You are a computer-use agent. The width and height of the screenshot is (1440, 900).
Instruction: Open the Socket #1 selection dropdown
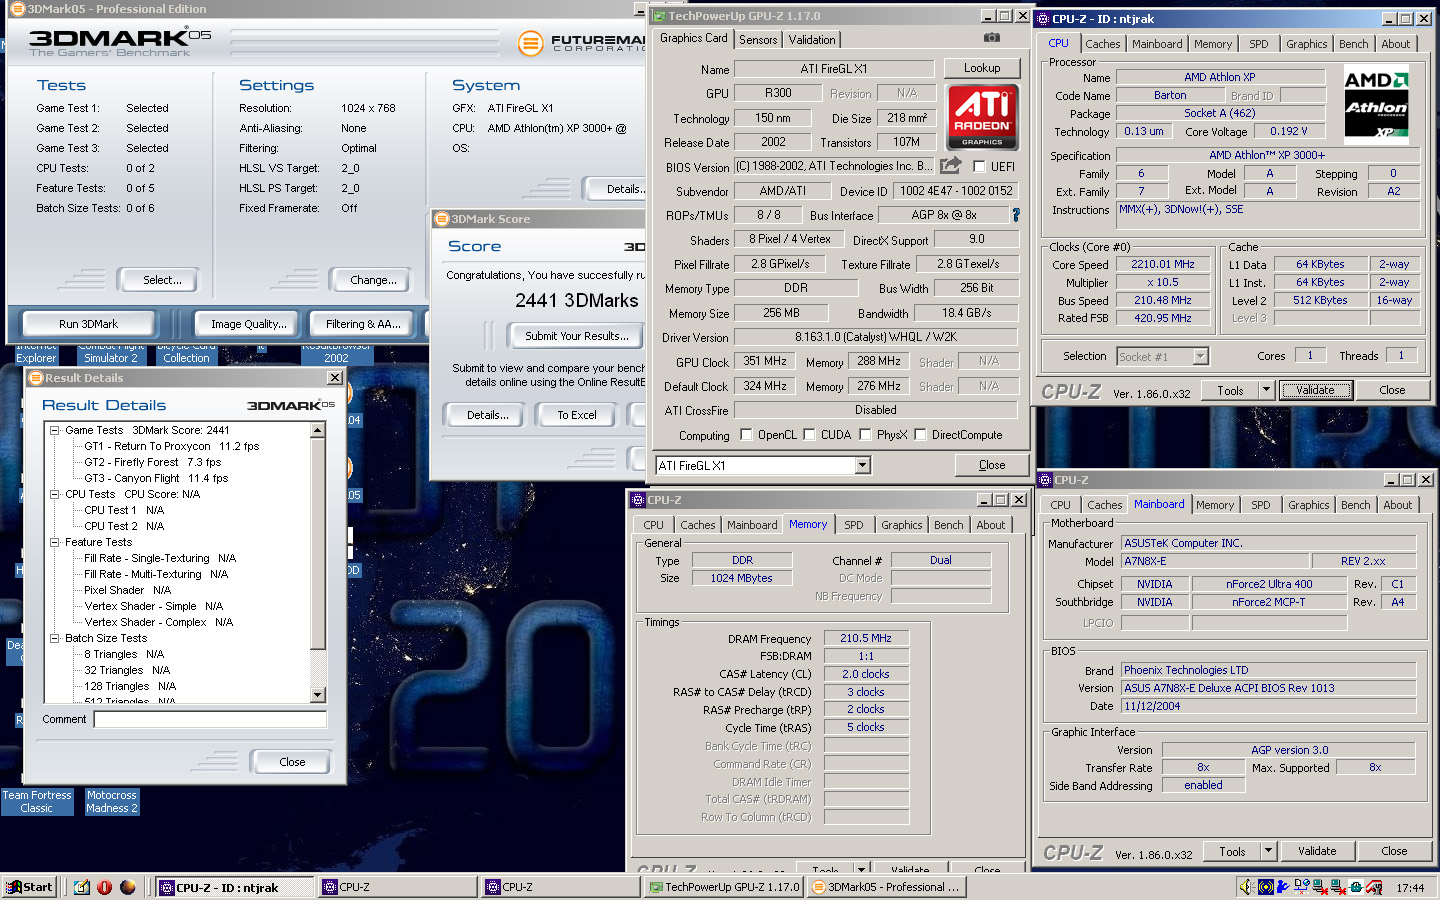point(1200,356)
